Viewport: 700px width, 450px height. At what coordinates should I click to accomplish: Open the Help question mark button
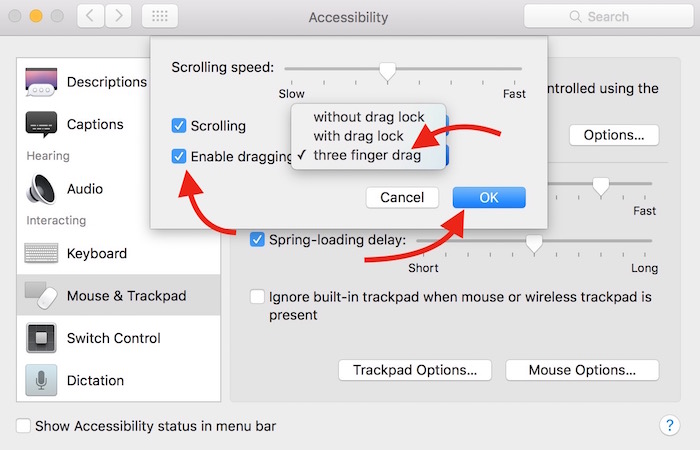click(x=670, y=425)
